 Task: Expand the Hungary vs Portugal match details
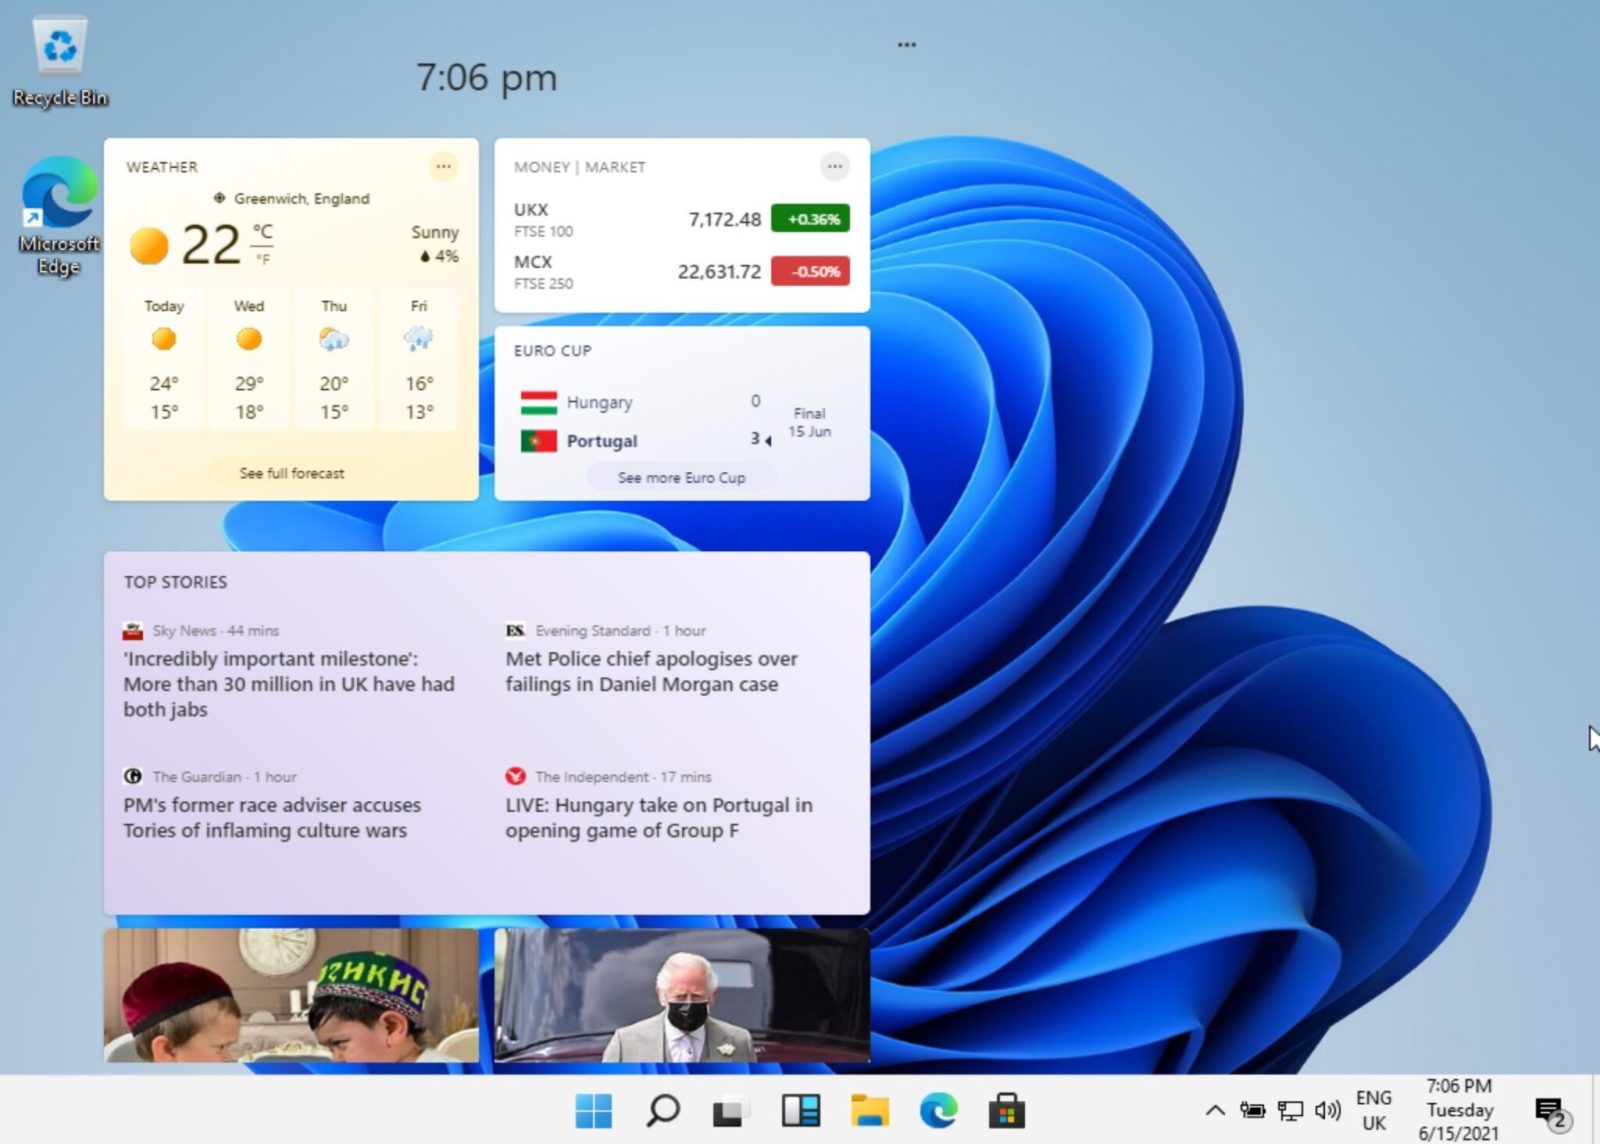pos(767,441)
